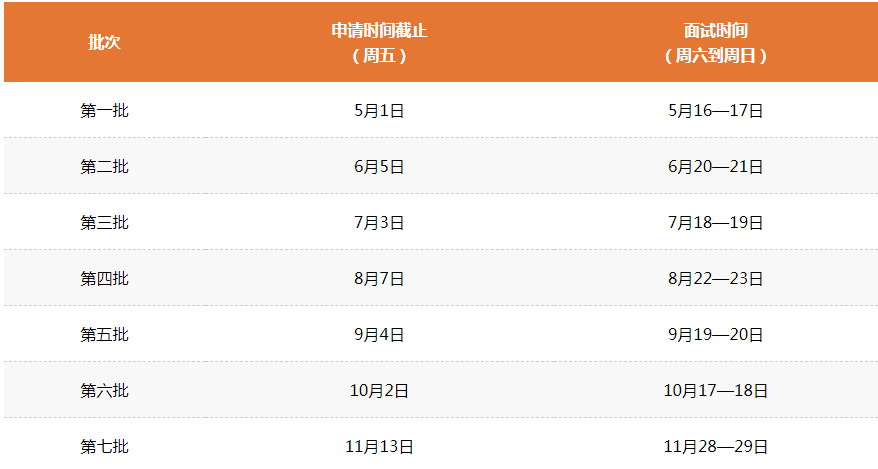Click the 11月28—29日 interview date

[715, 447]
